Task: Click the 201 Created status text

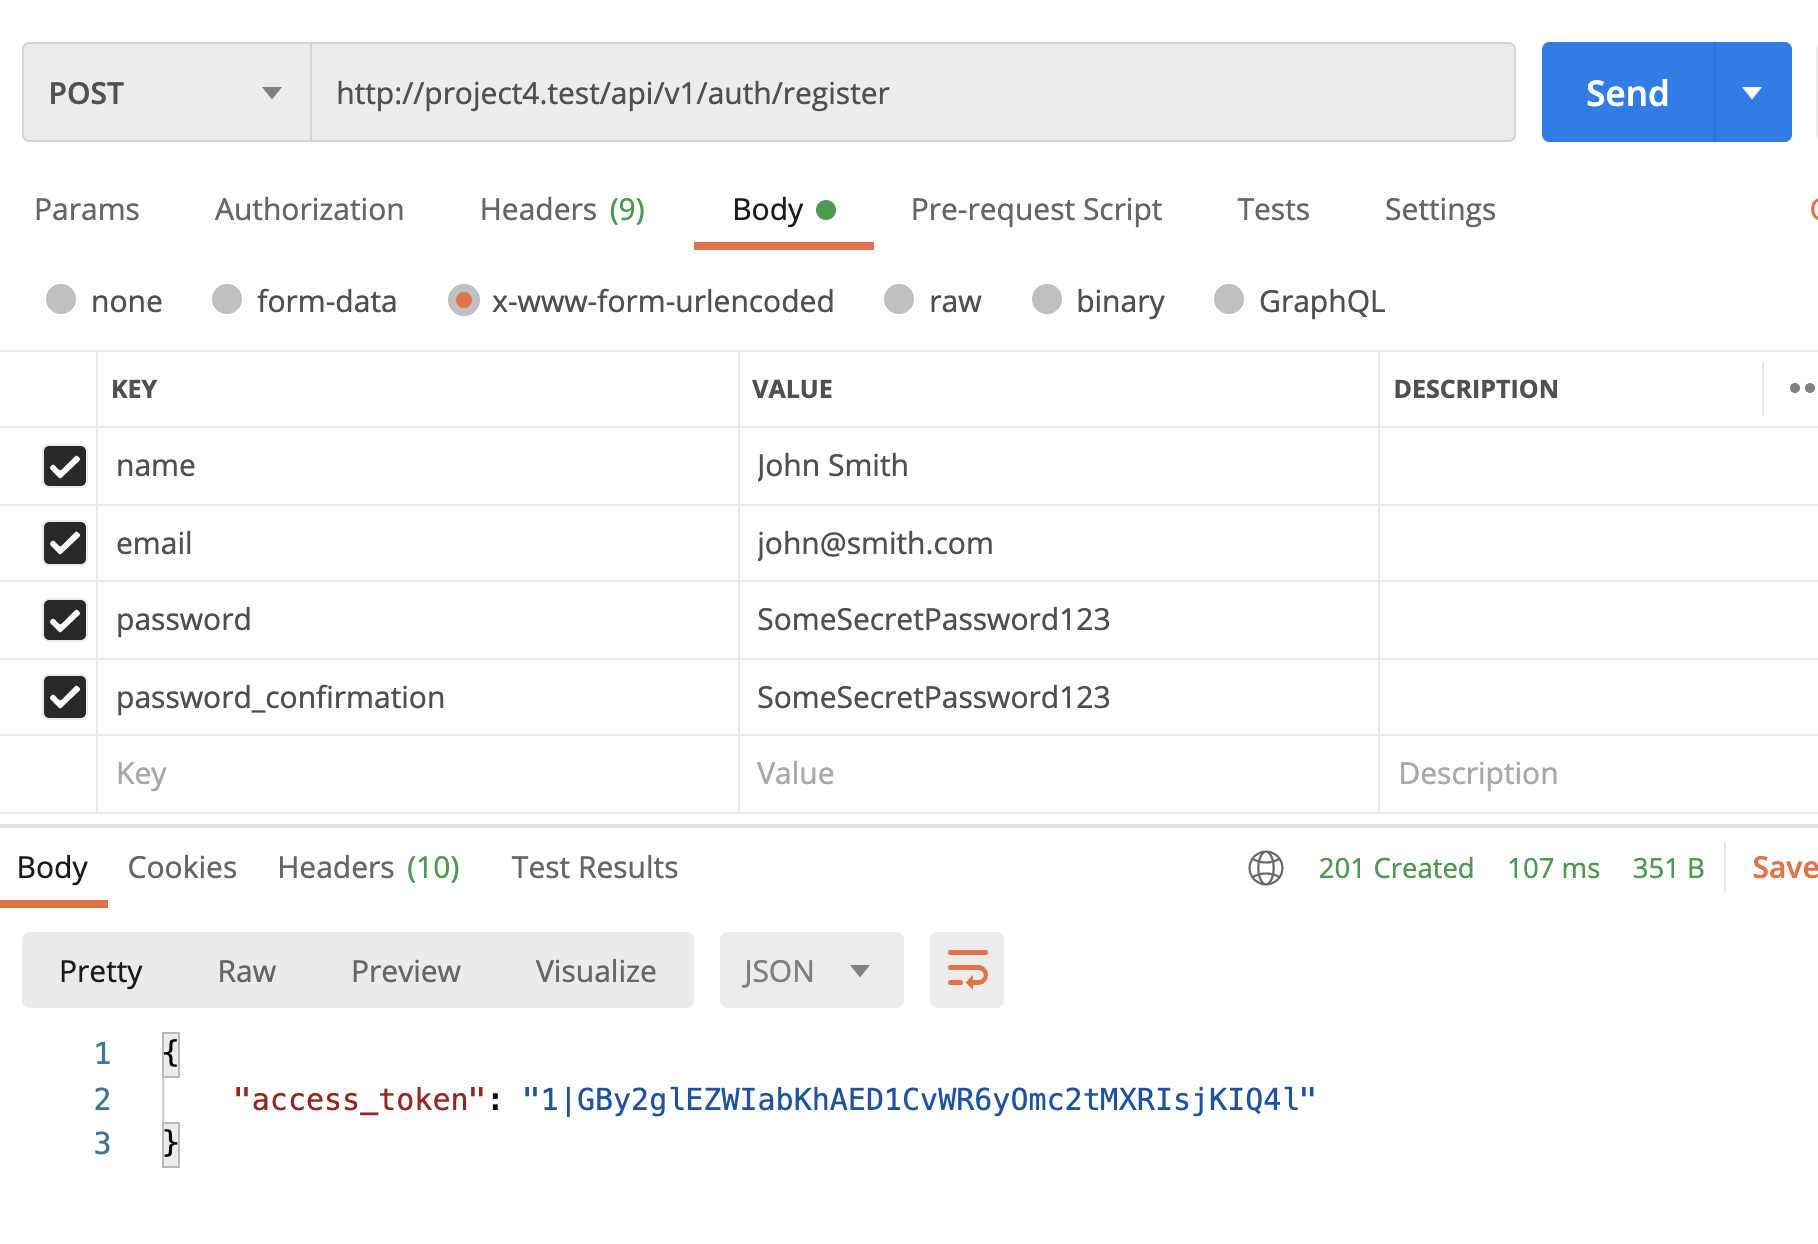Action: point(1396,868)
